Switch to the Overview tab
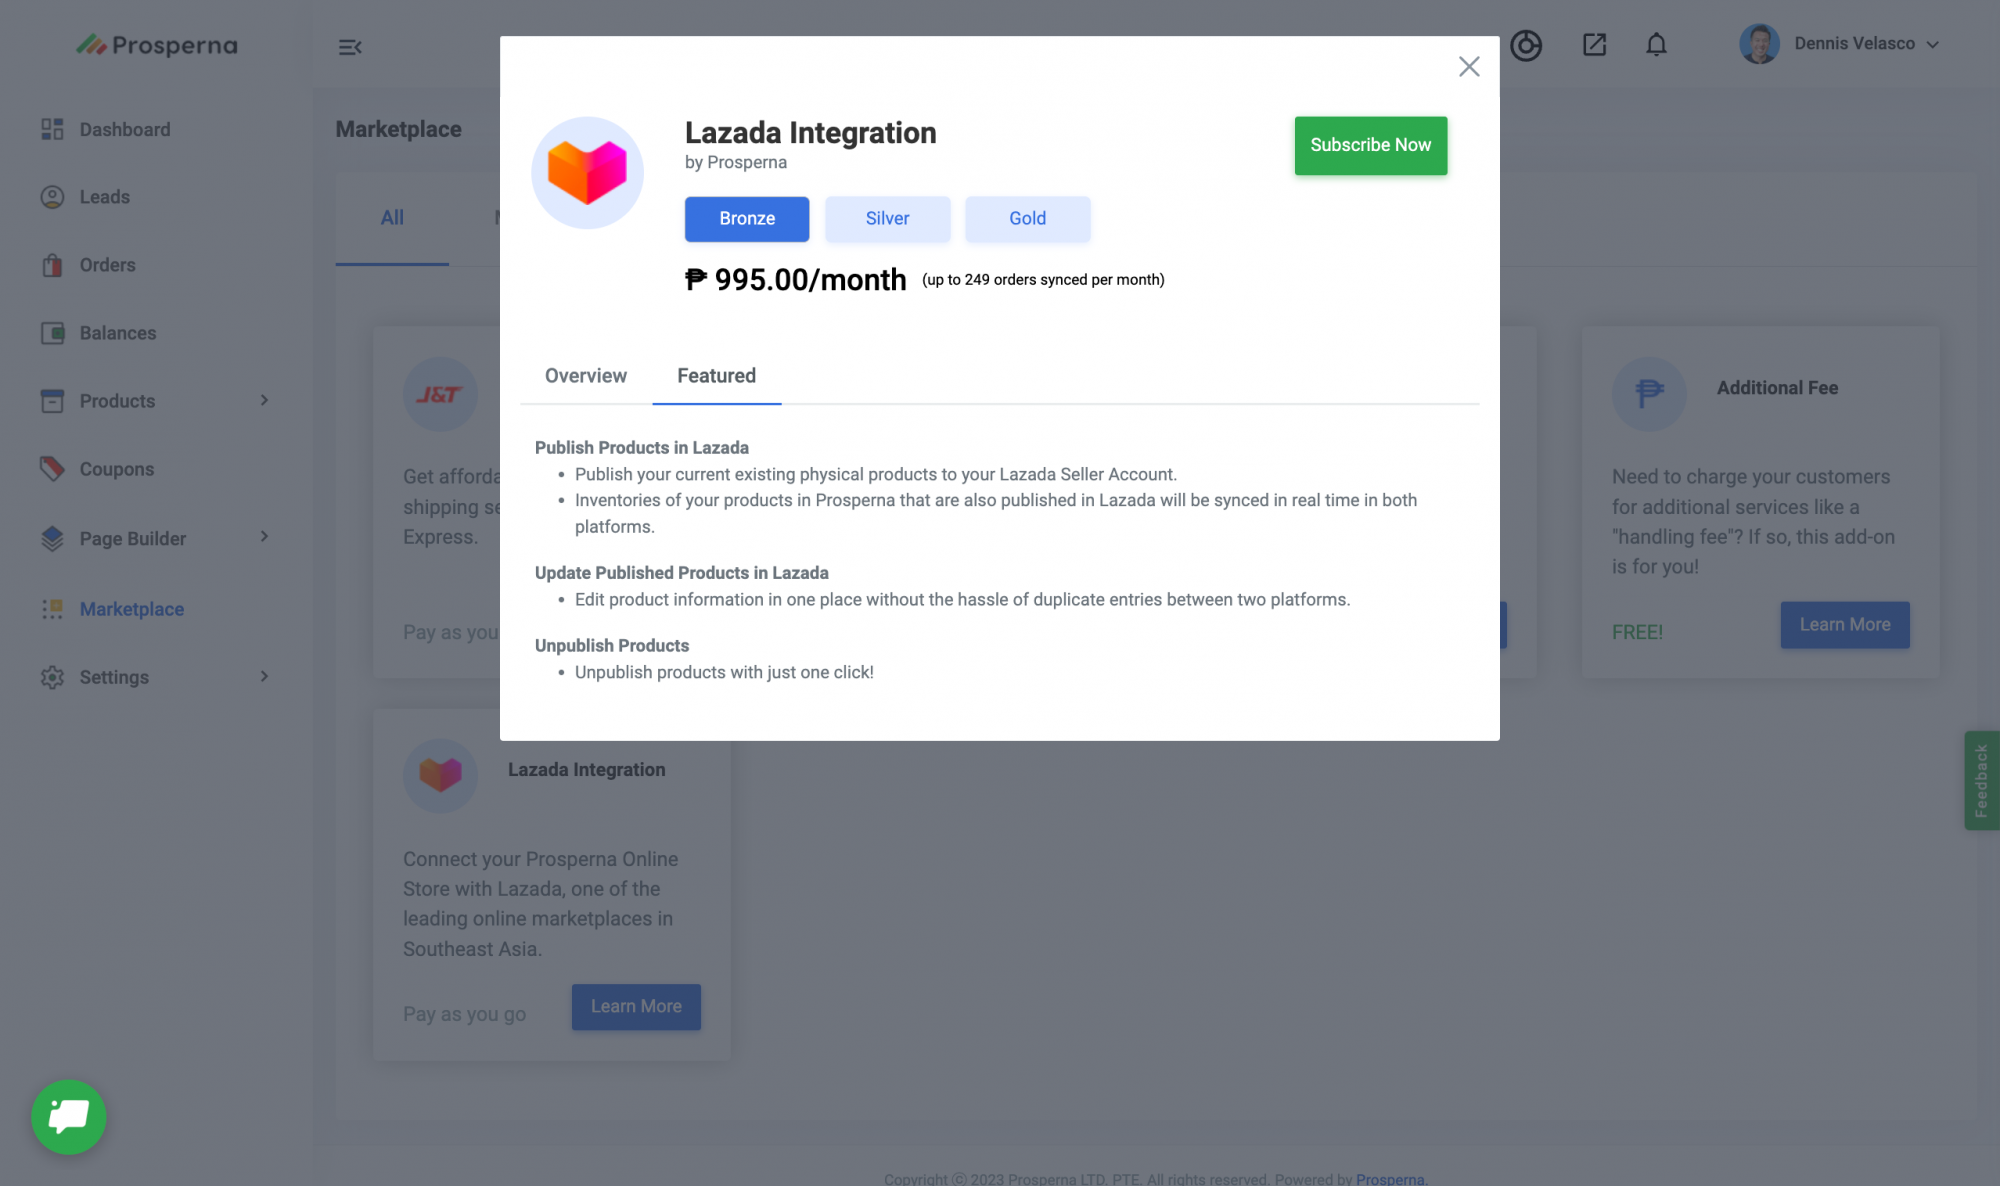This screenshot has width=2000, height=1186. pos(585,376)
